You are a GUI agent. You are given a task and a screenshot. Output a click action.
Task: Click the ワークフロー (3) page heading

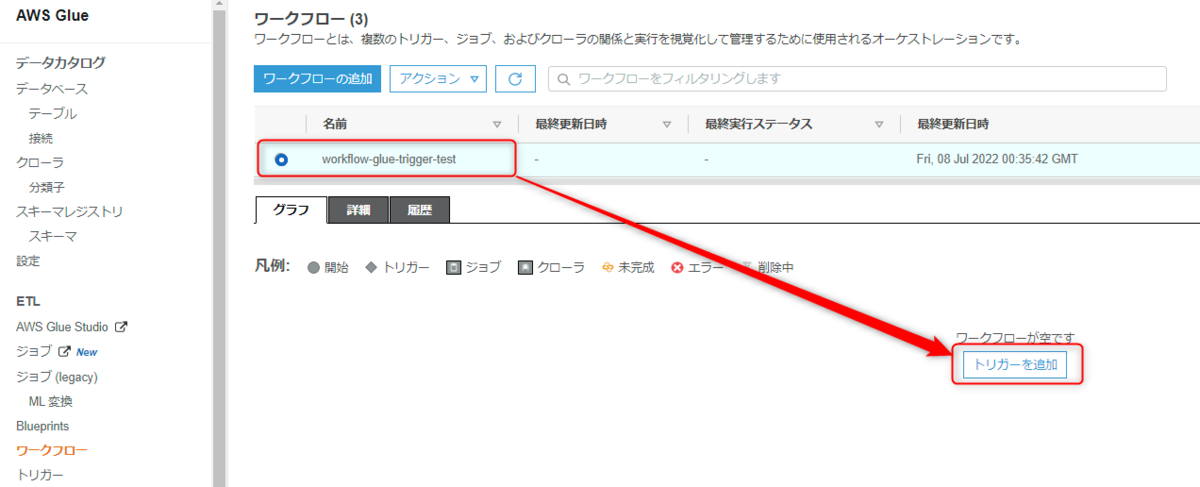coord(311,19)
